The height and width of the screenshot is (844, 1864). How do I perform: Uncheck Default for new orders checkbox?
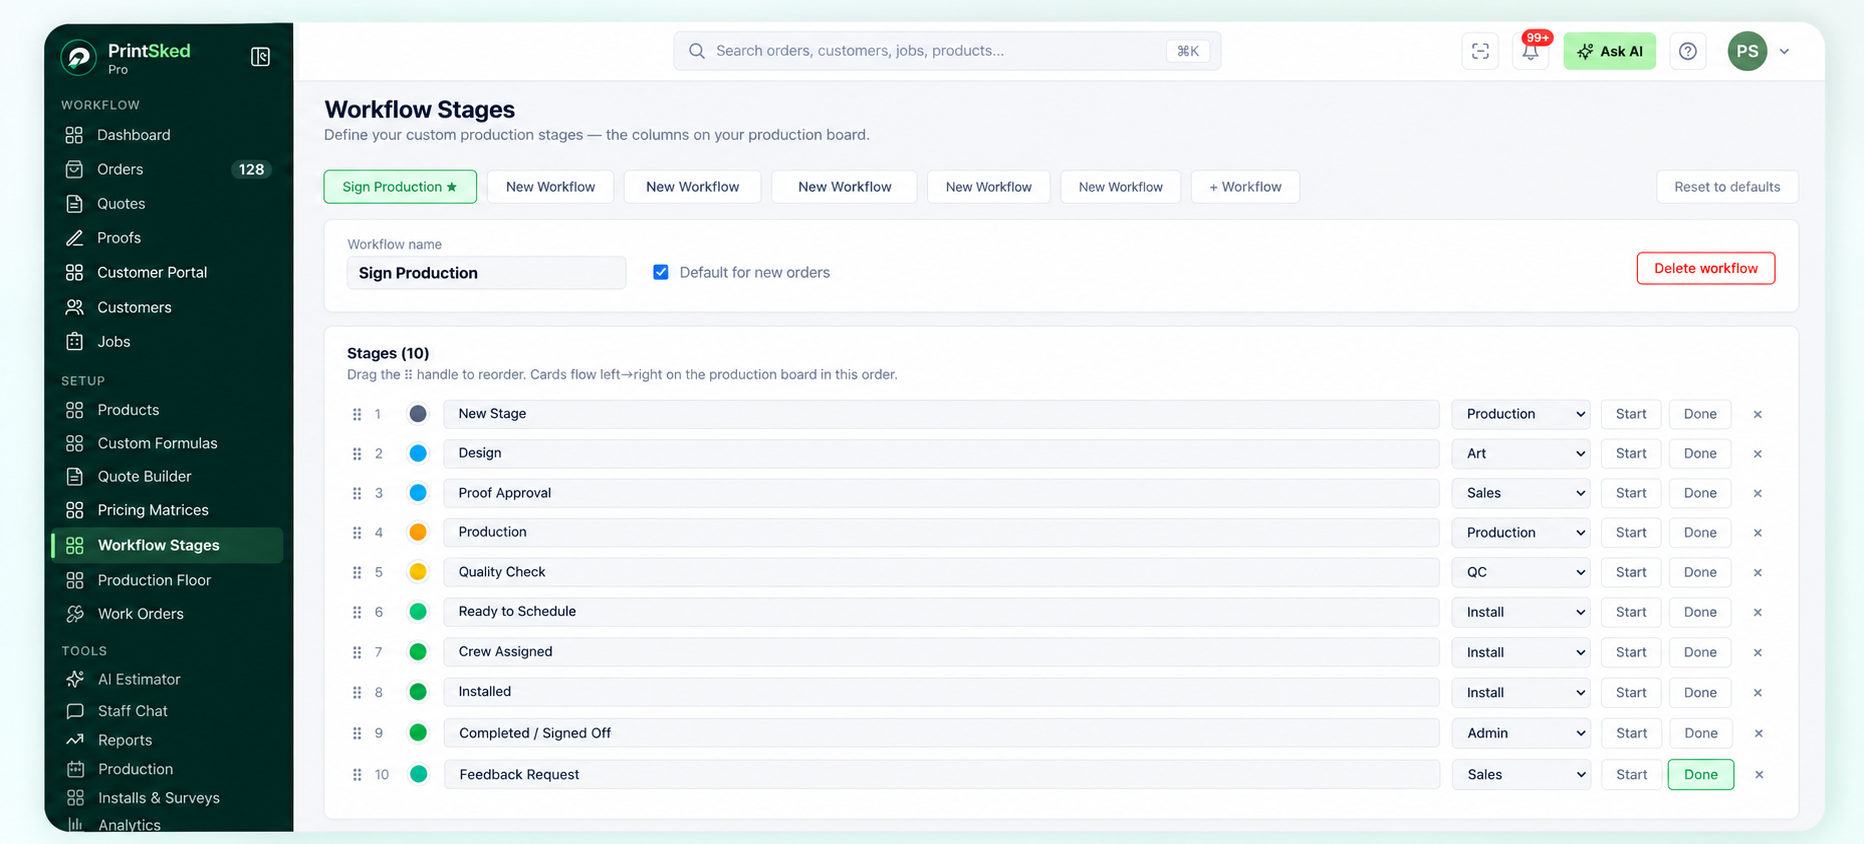(661, 272)
